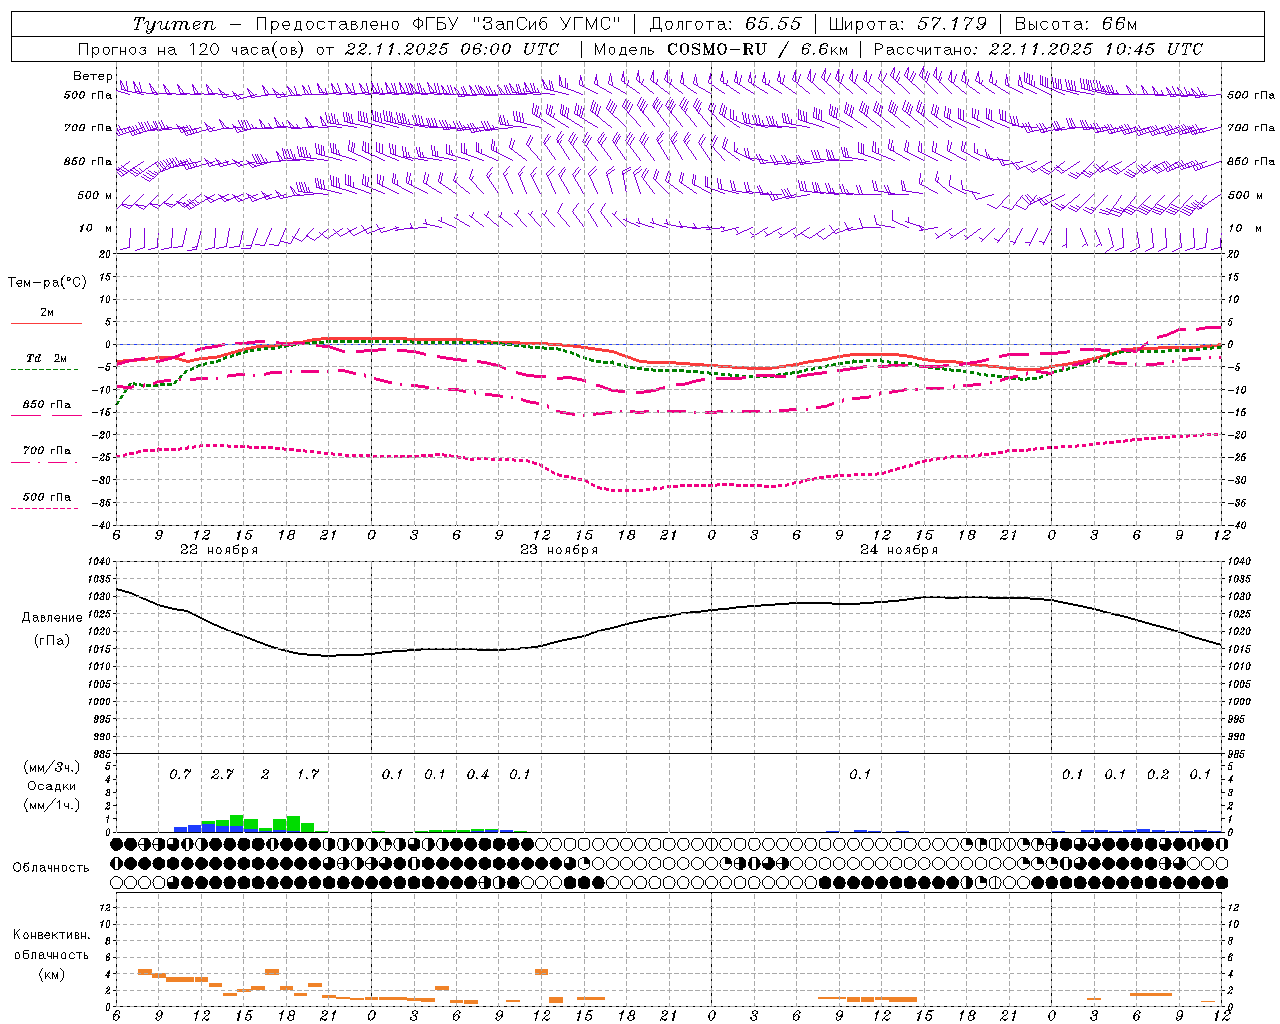The height and width of the screenshot is (1024, 1280).
Task: Click the "850 гПа" entry in the temperature legend
Action: (x=47, y=405)
